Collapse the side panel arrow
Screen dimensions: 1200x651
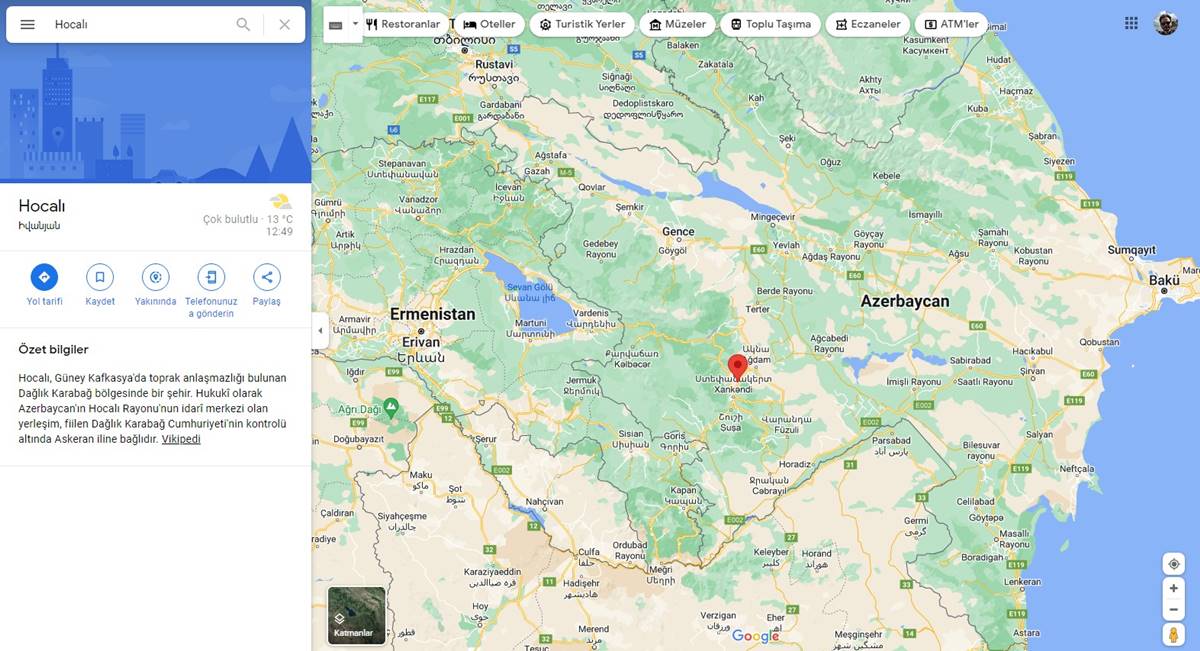[320, 331]
